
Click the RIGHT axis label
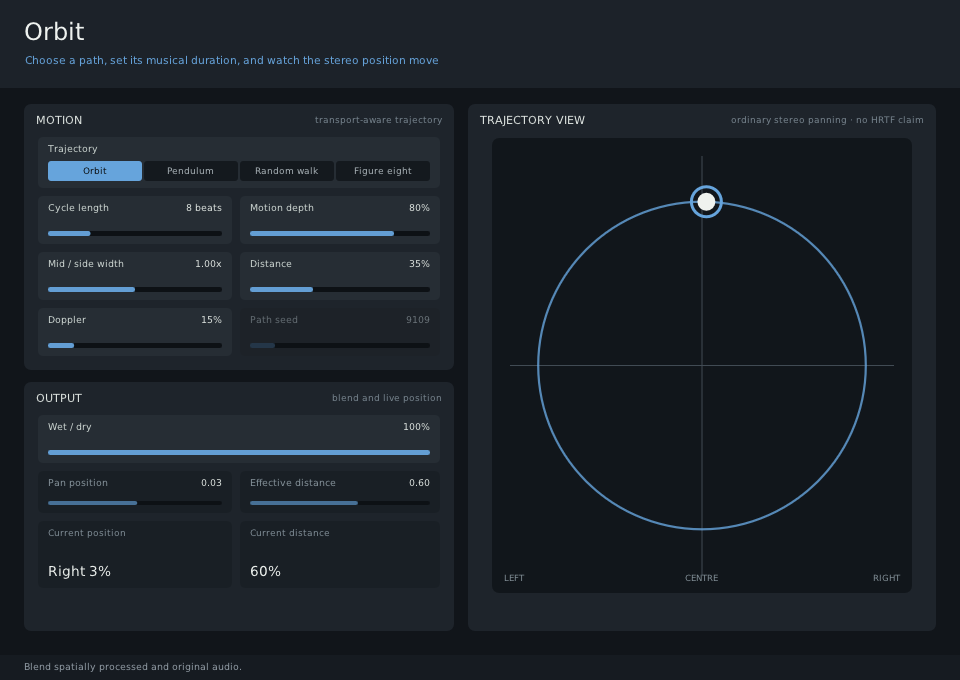tap(887, 578)
